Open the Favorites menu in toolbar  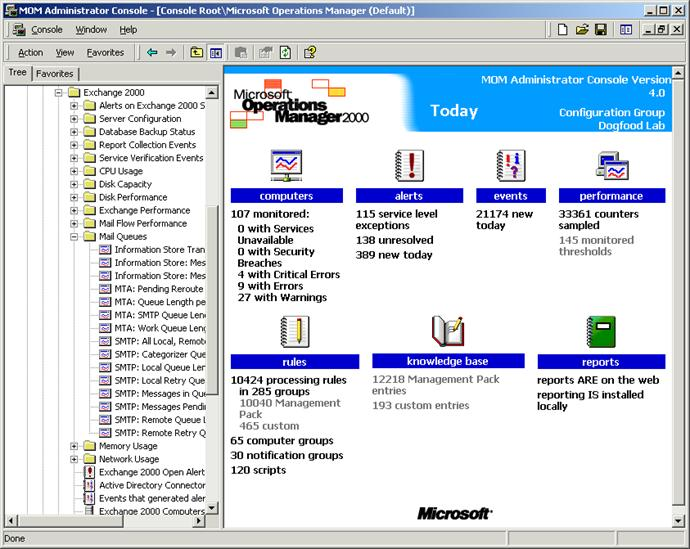tap(105, 52)
